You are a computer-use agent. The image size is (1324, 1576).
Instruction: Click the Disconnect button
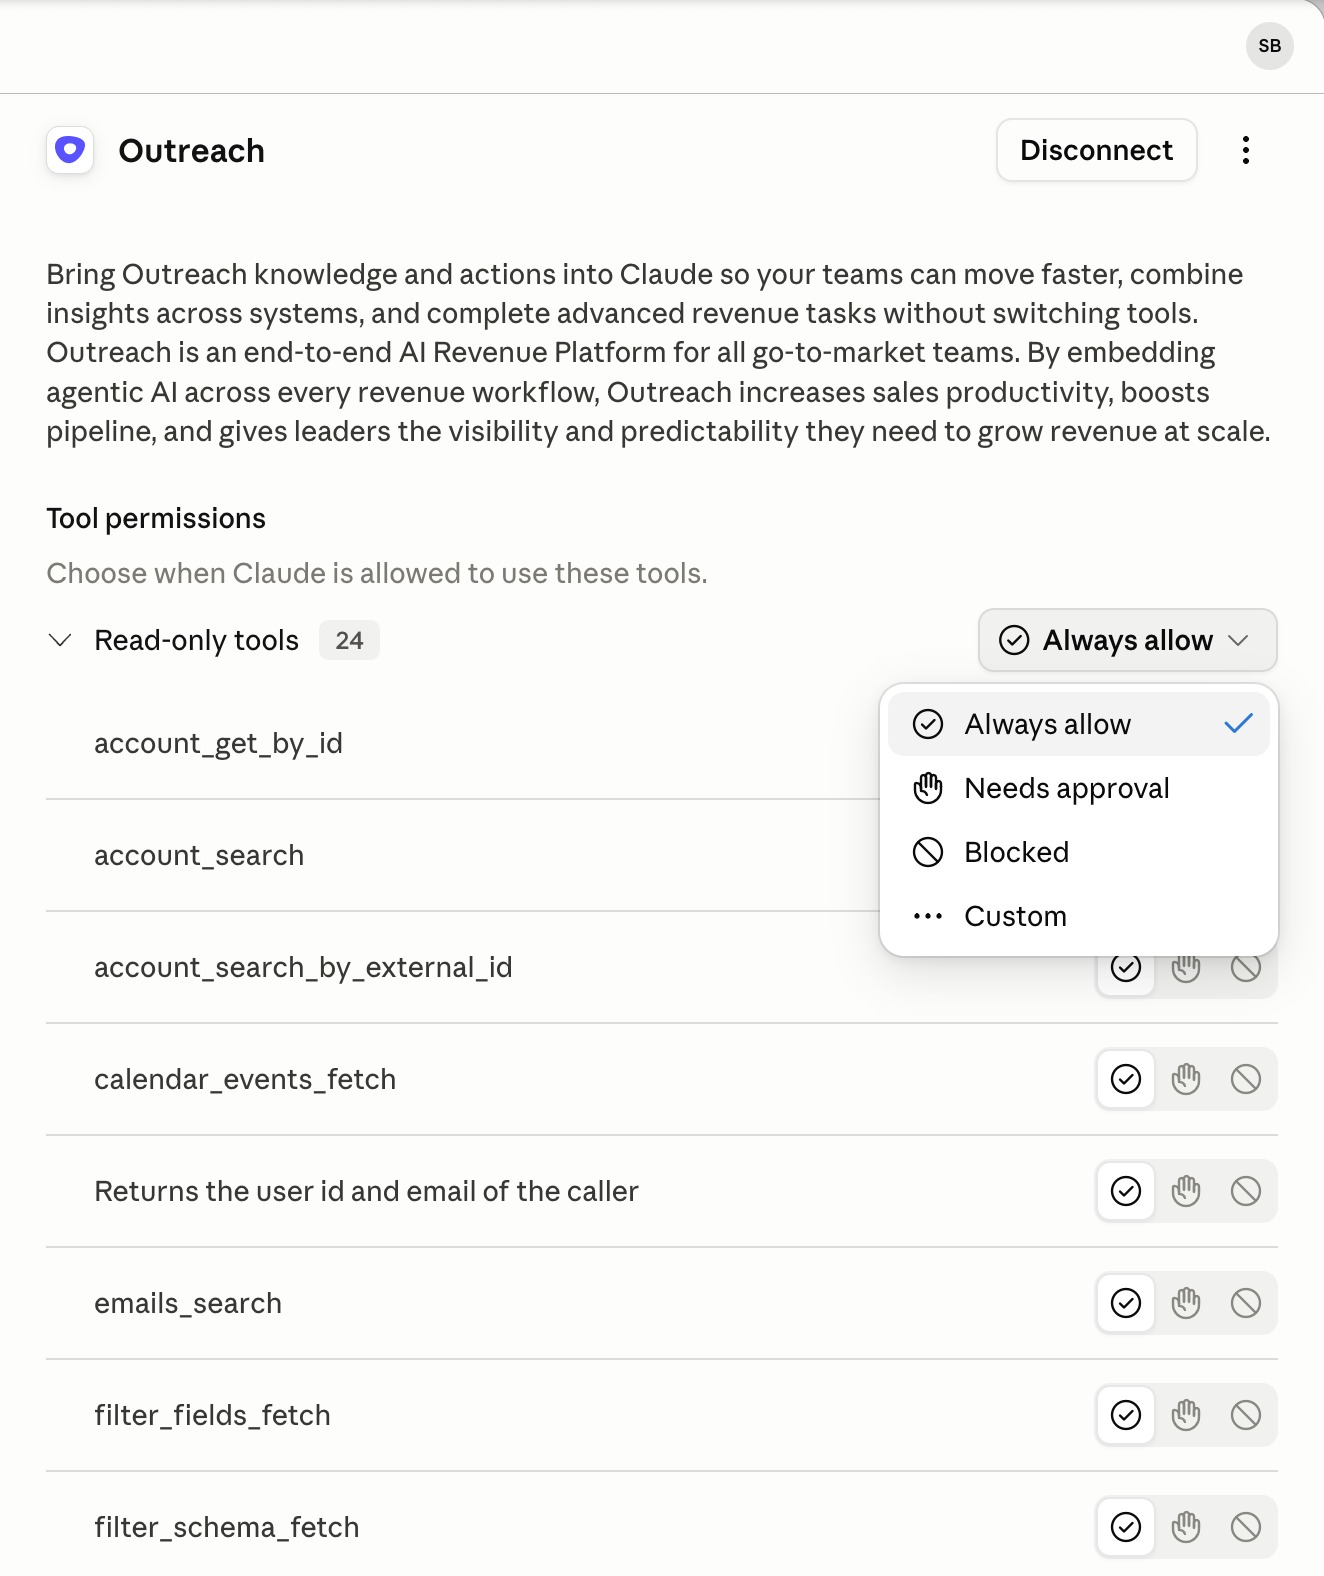point(1097,150)
